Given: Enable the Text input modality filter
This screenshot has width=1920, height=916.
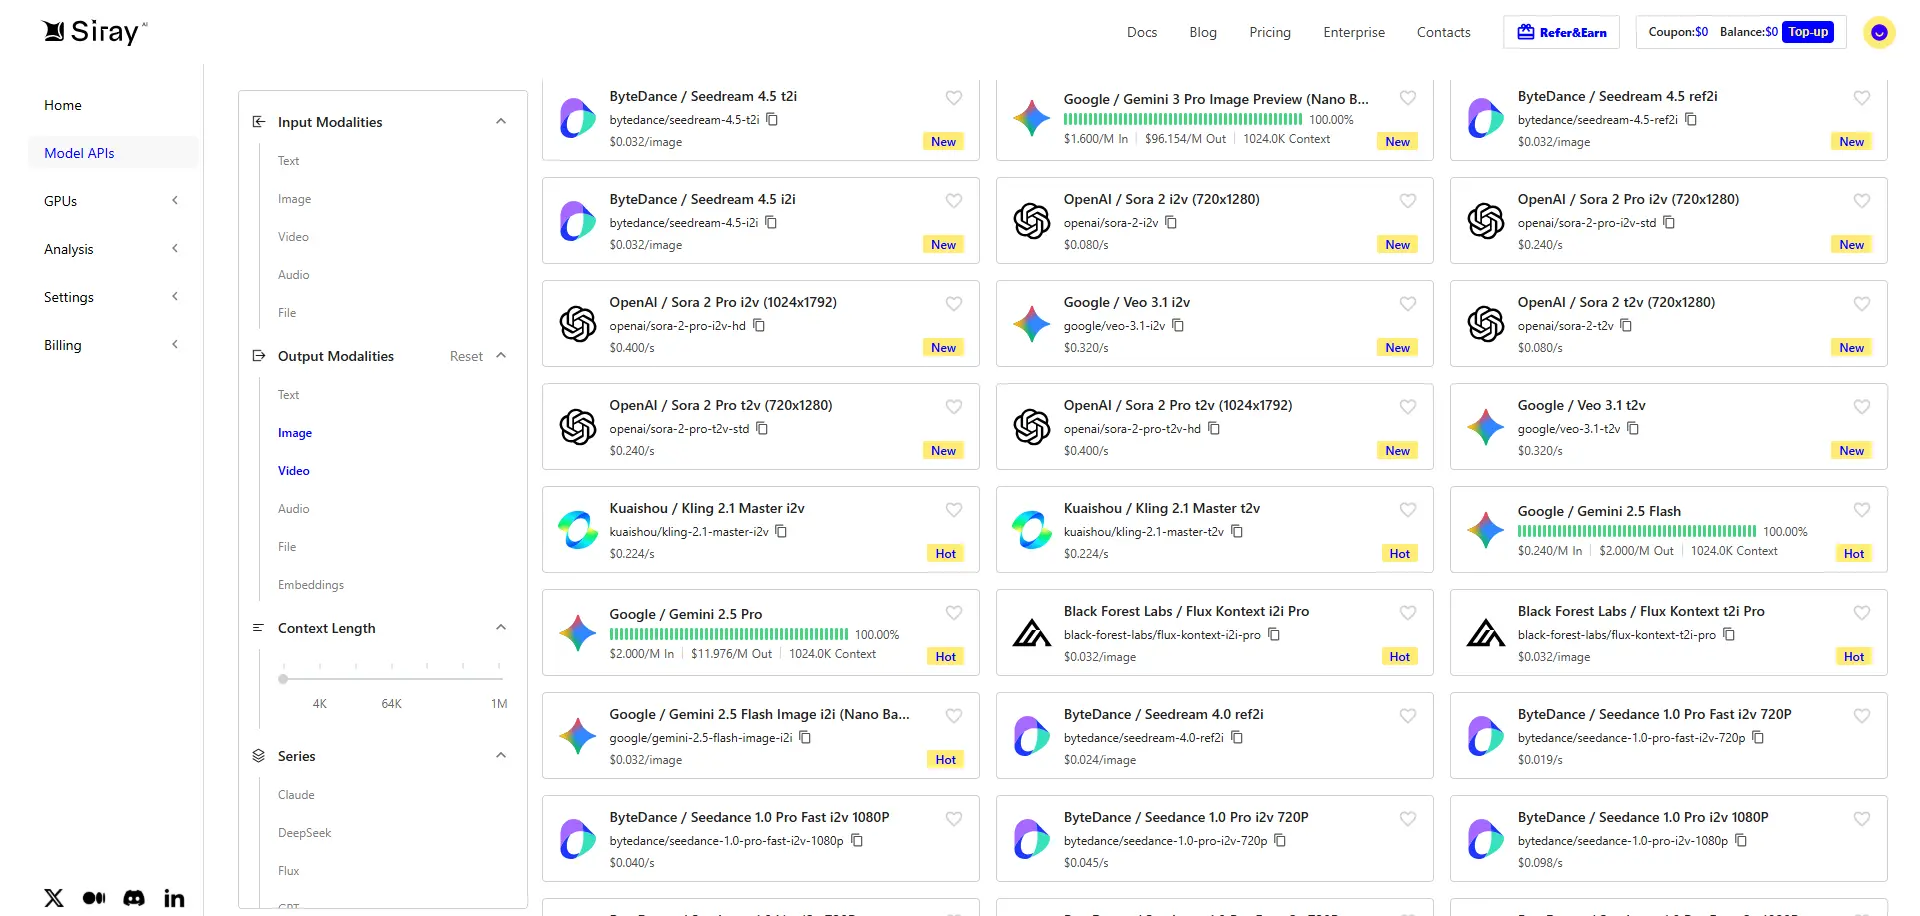Looking at the screenshot, I should 289,161.
